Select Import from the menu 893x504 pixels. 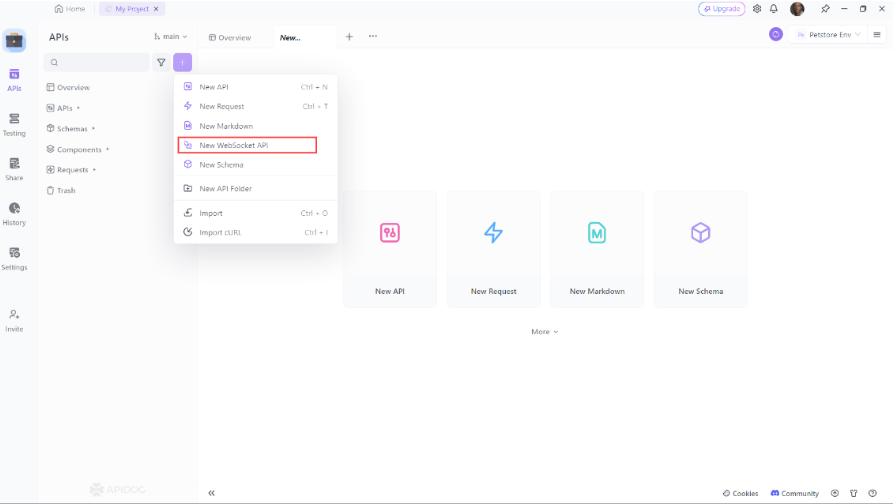click(255, 213)
